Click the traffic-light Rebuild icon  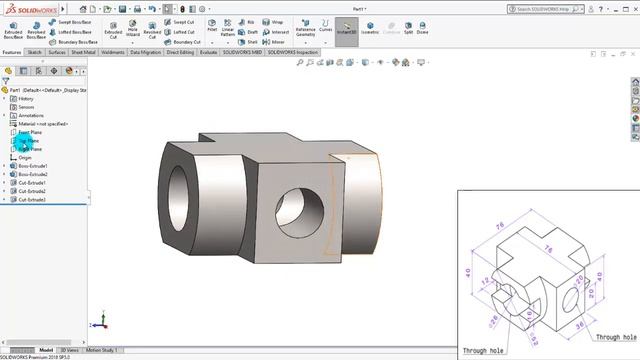182,9
